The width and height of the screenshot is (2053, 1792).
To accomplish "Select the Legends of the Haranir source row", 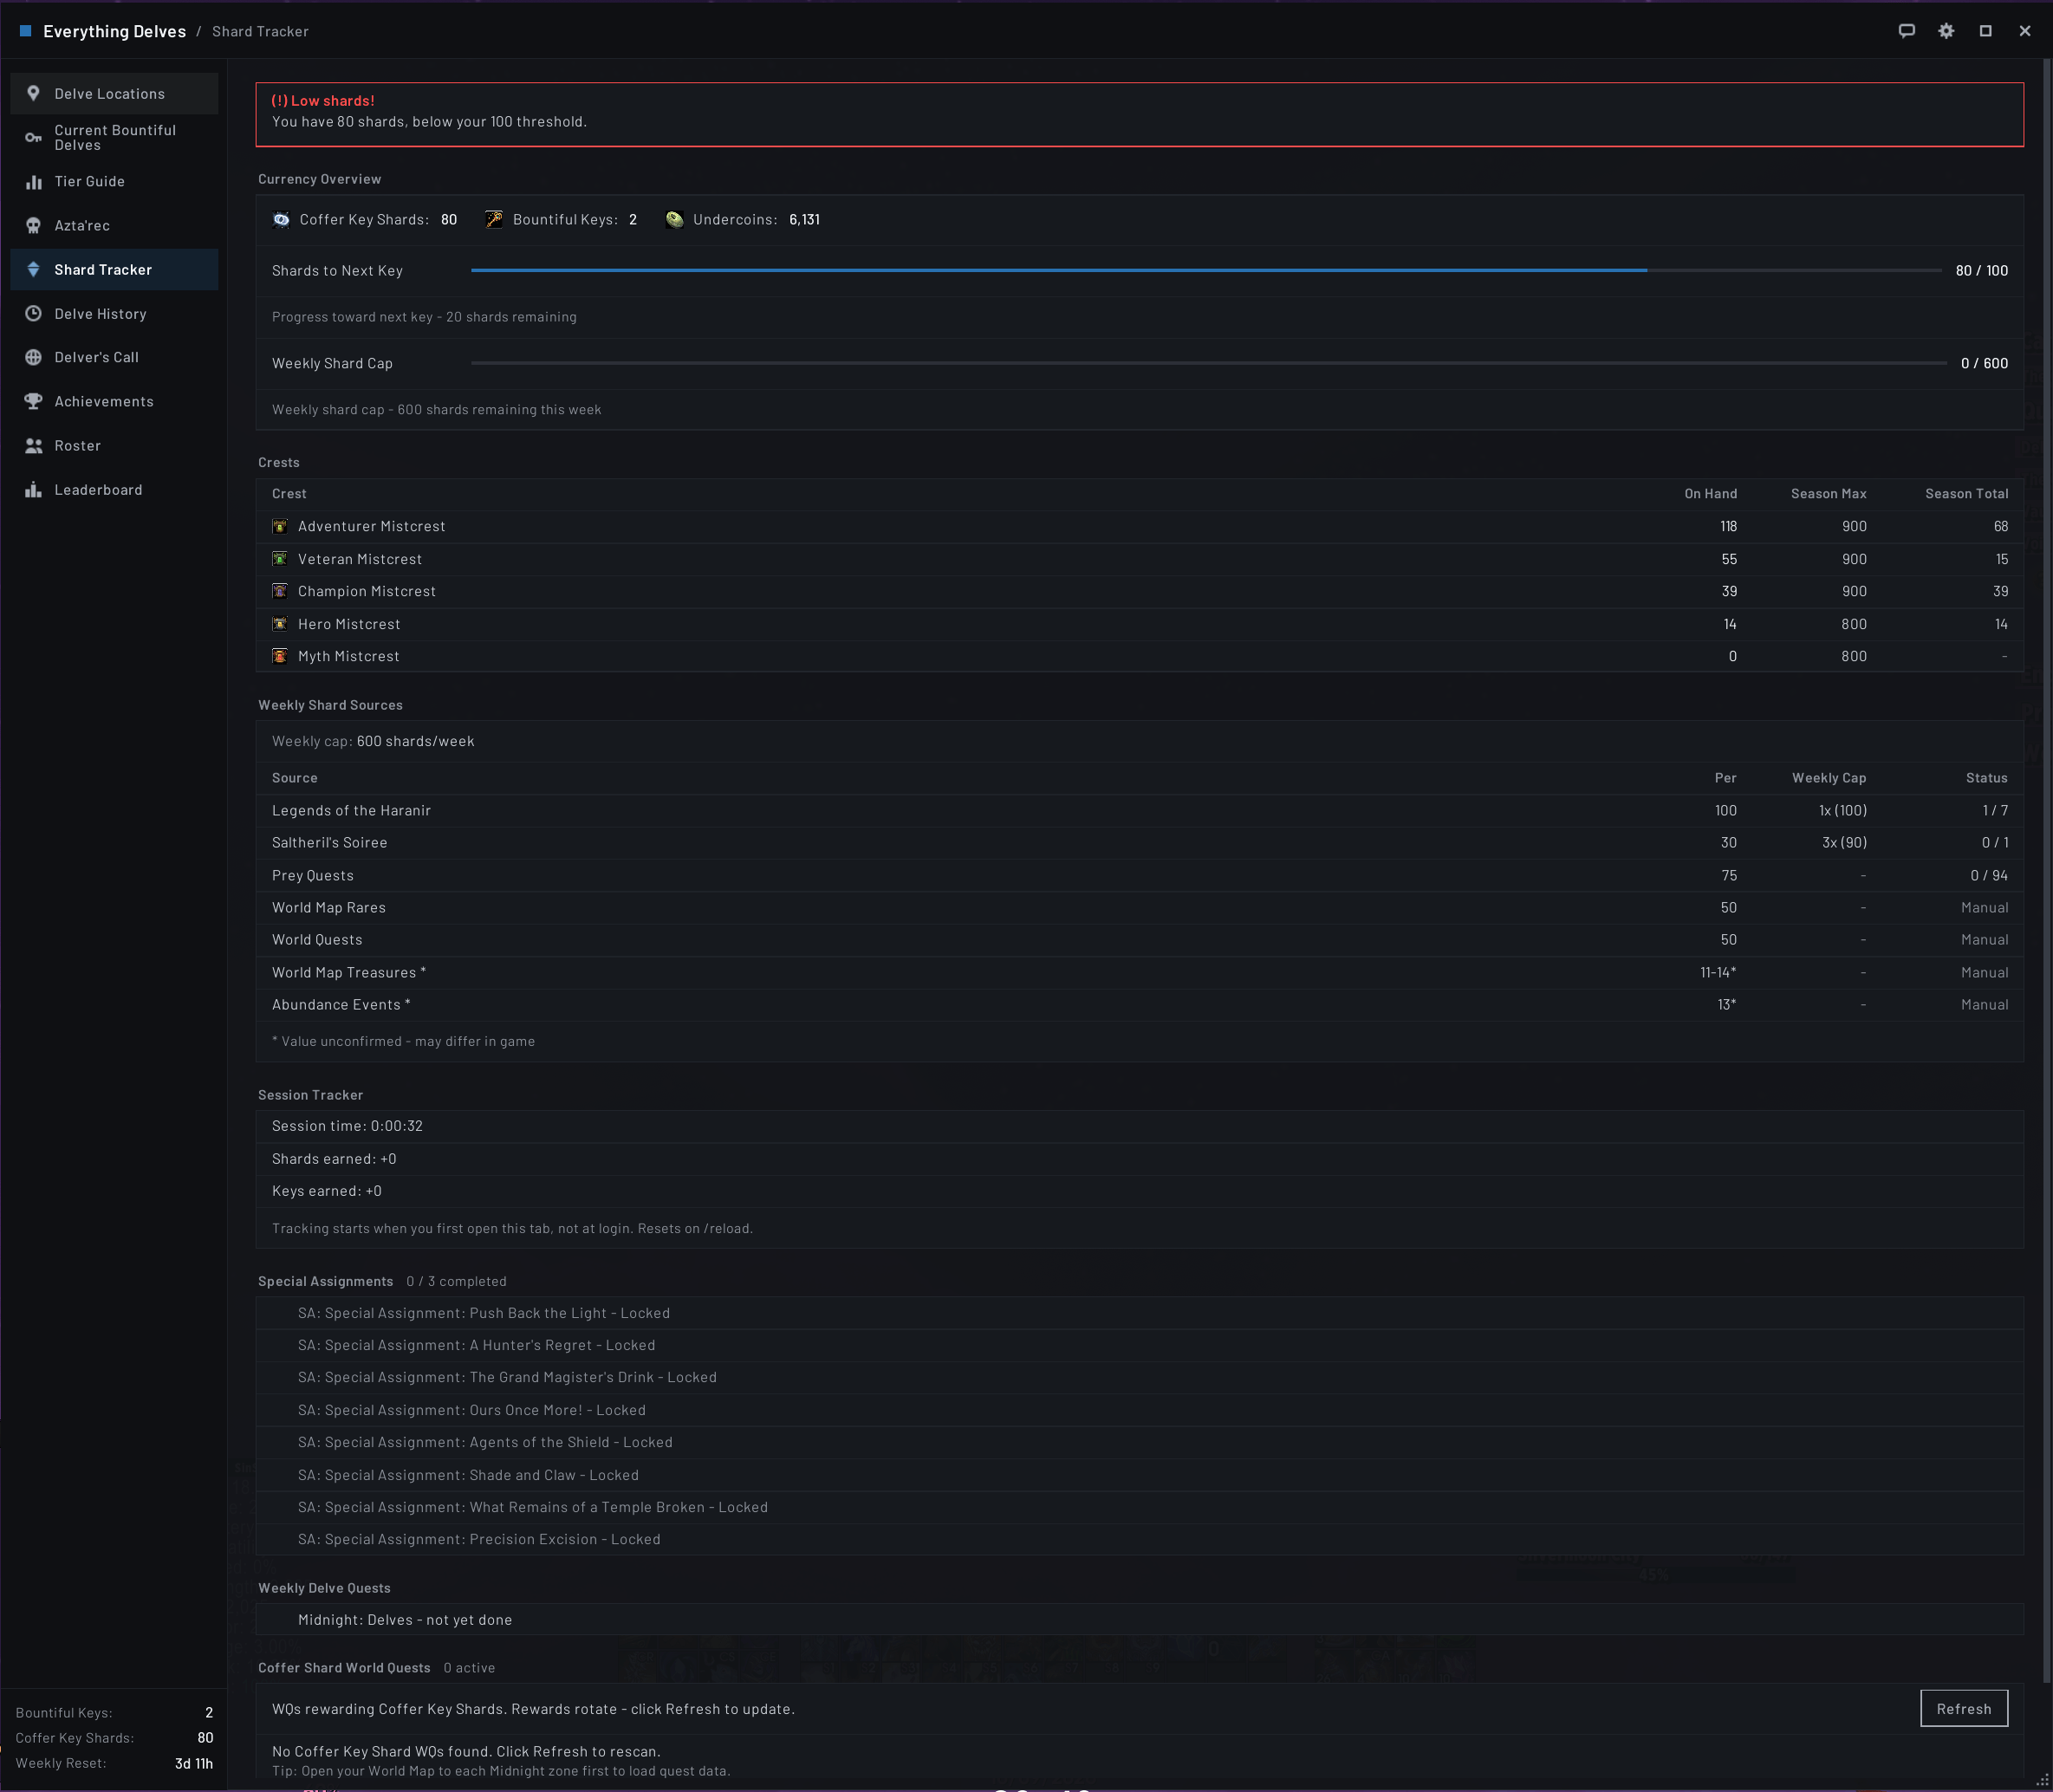I will coord(1140,811).
